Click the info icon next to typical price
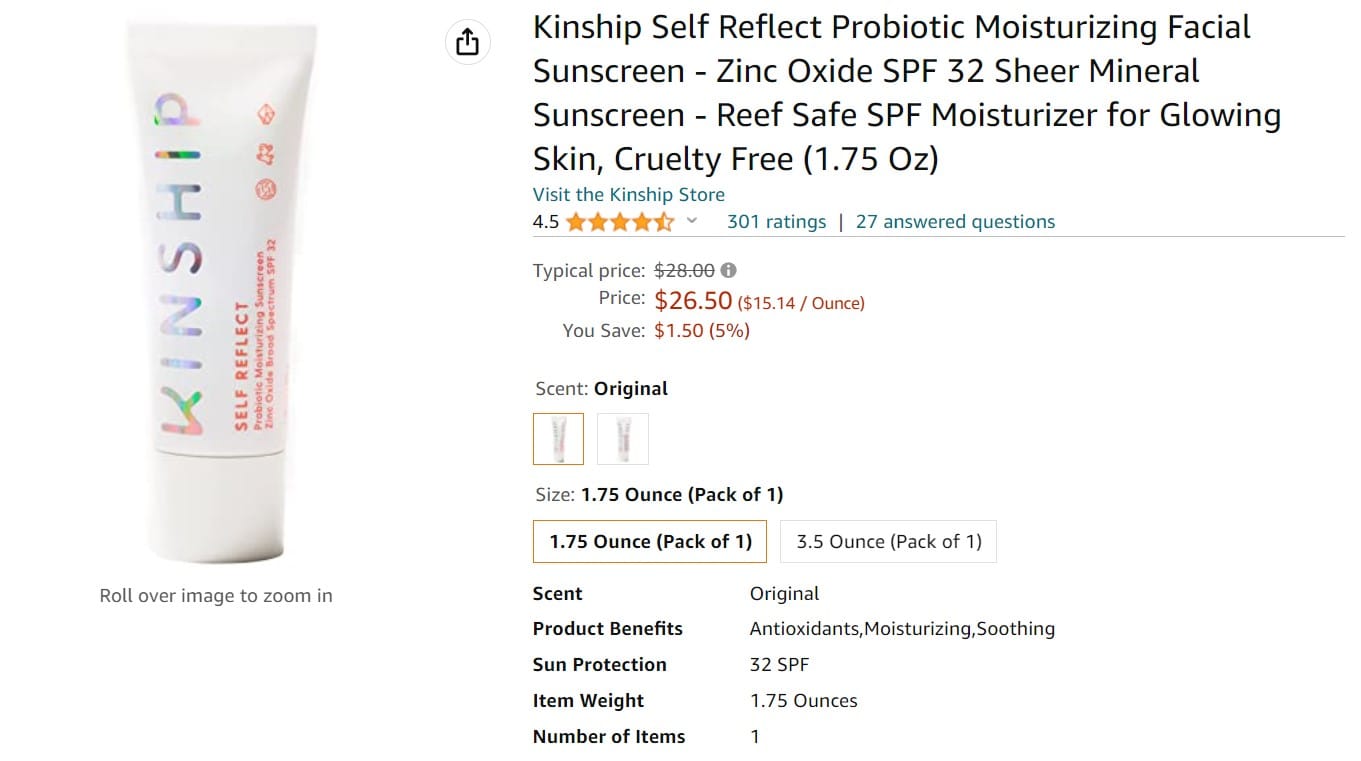 pos(729,270)
